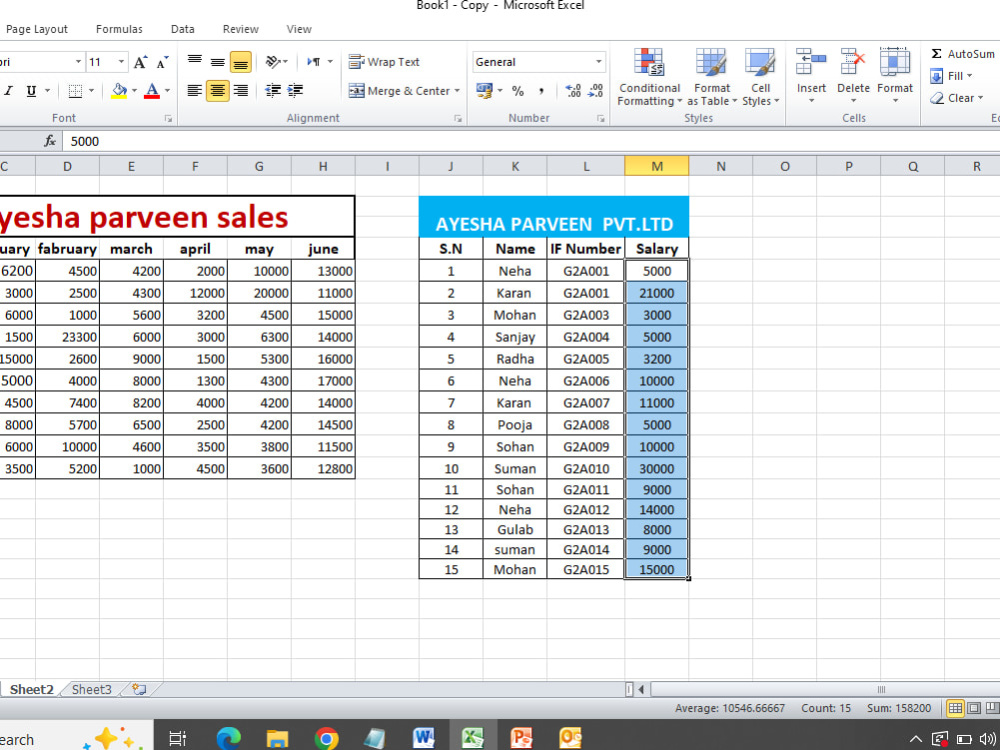Viewport: 1000px width, 750px height.
Task: Switch to Formulas ribbon tab
Action: [119, 29]
